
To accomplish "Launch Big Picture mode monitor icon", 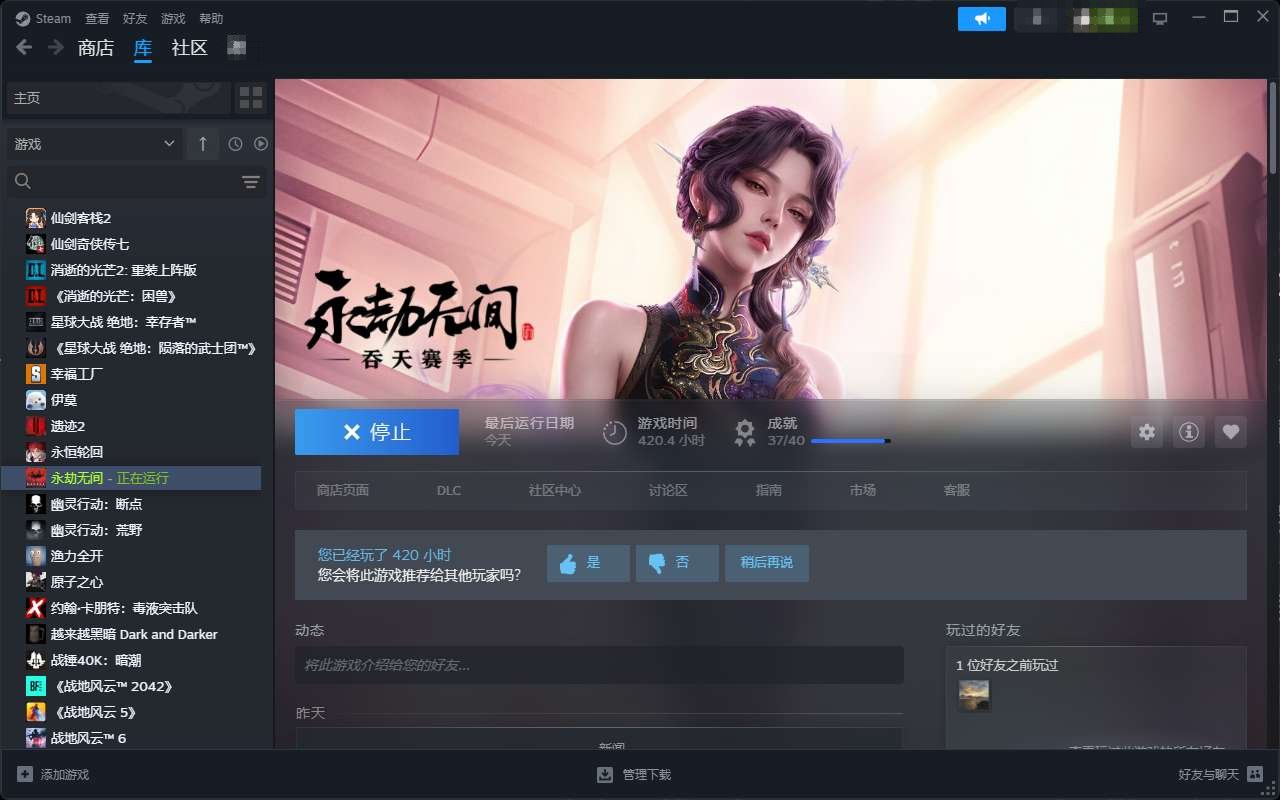I will (x=1160, y=18).
